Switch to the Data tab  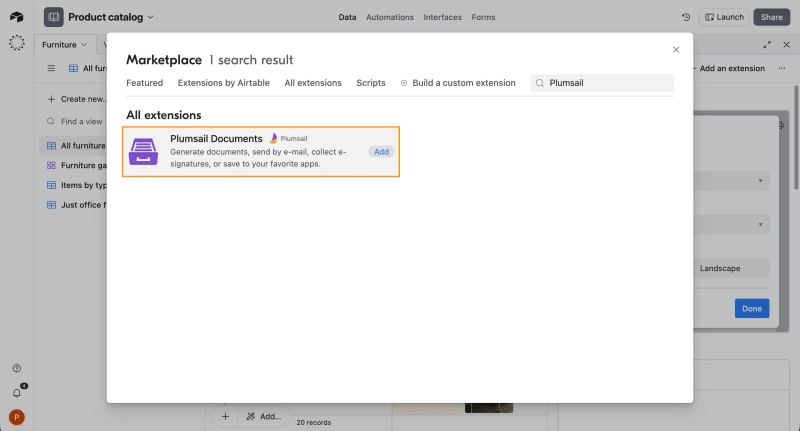pyautogui.click(x=347, y=17)
